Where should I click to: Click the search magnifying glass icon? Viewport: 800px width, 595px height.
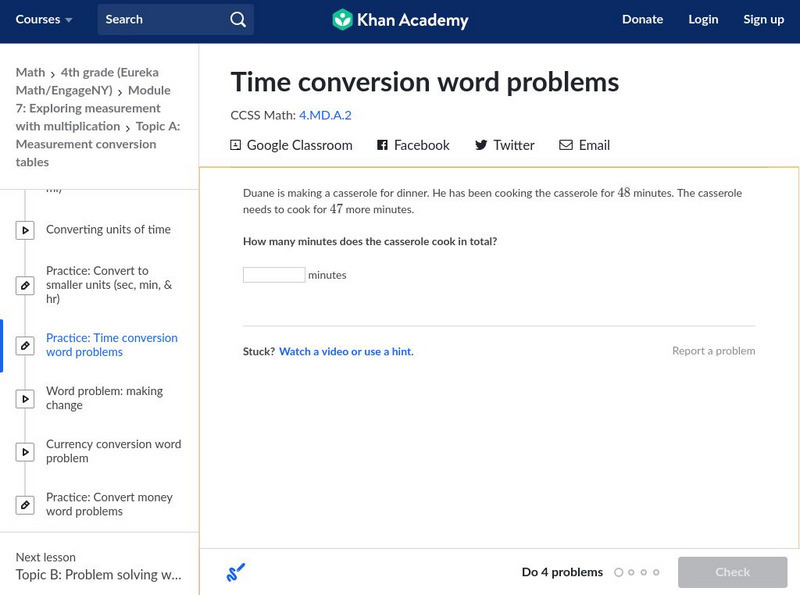click(x=237, y=18)
